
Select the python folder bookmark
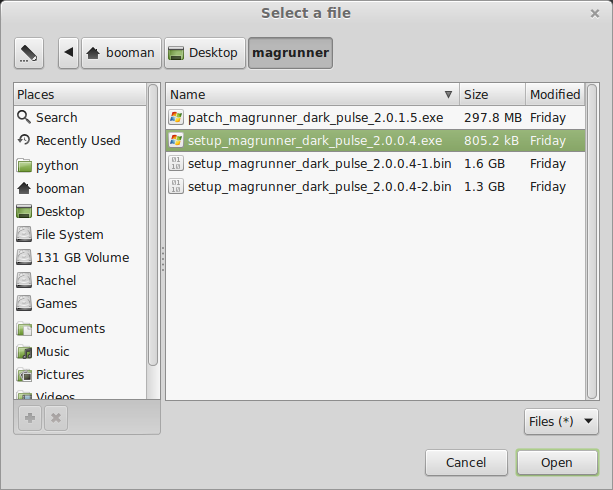(x=80, y=165)
